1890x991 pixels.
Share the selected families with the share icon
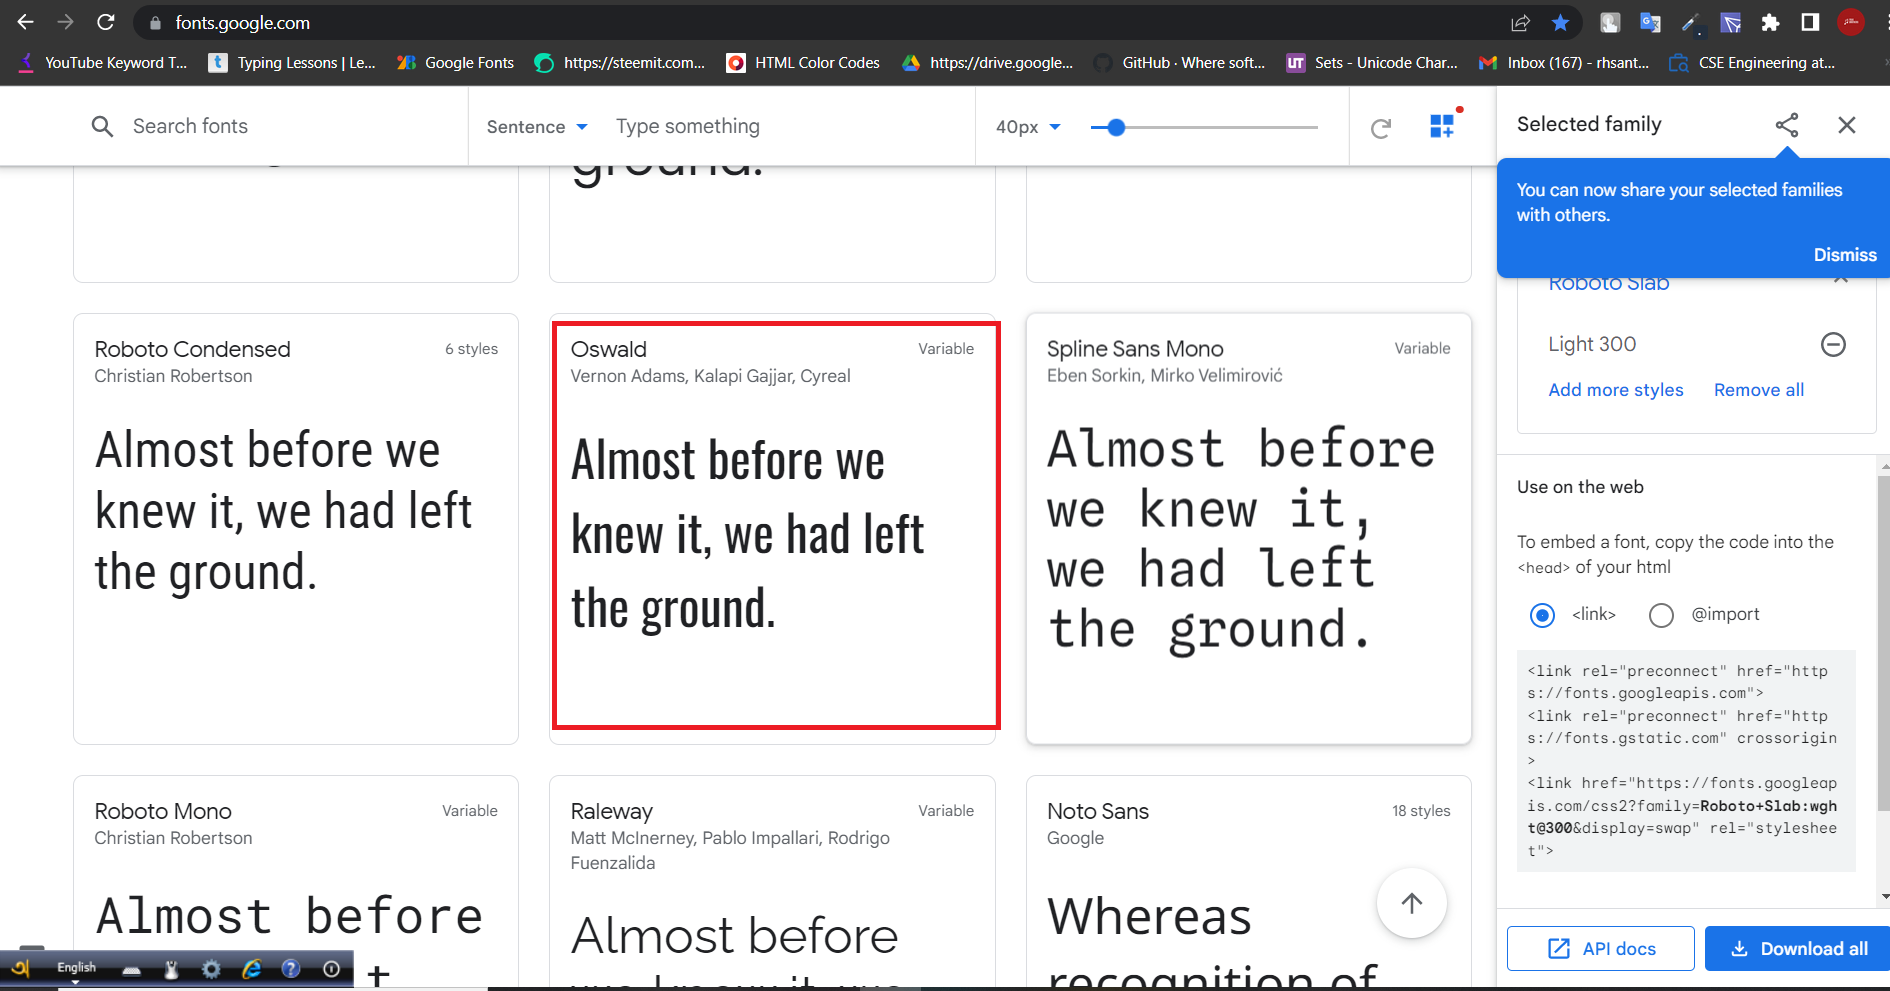pyautogui.click(x=1787, y=125)
